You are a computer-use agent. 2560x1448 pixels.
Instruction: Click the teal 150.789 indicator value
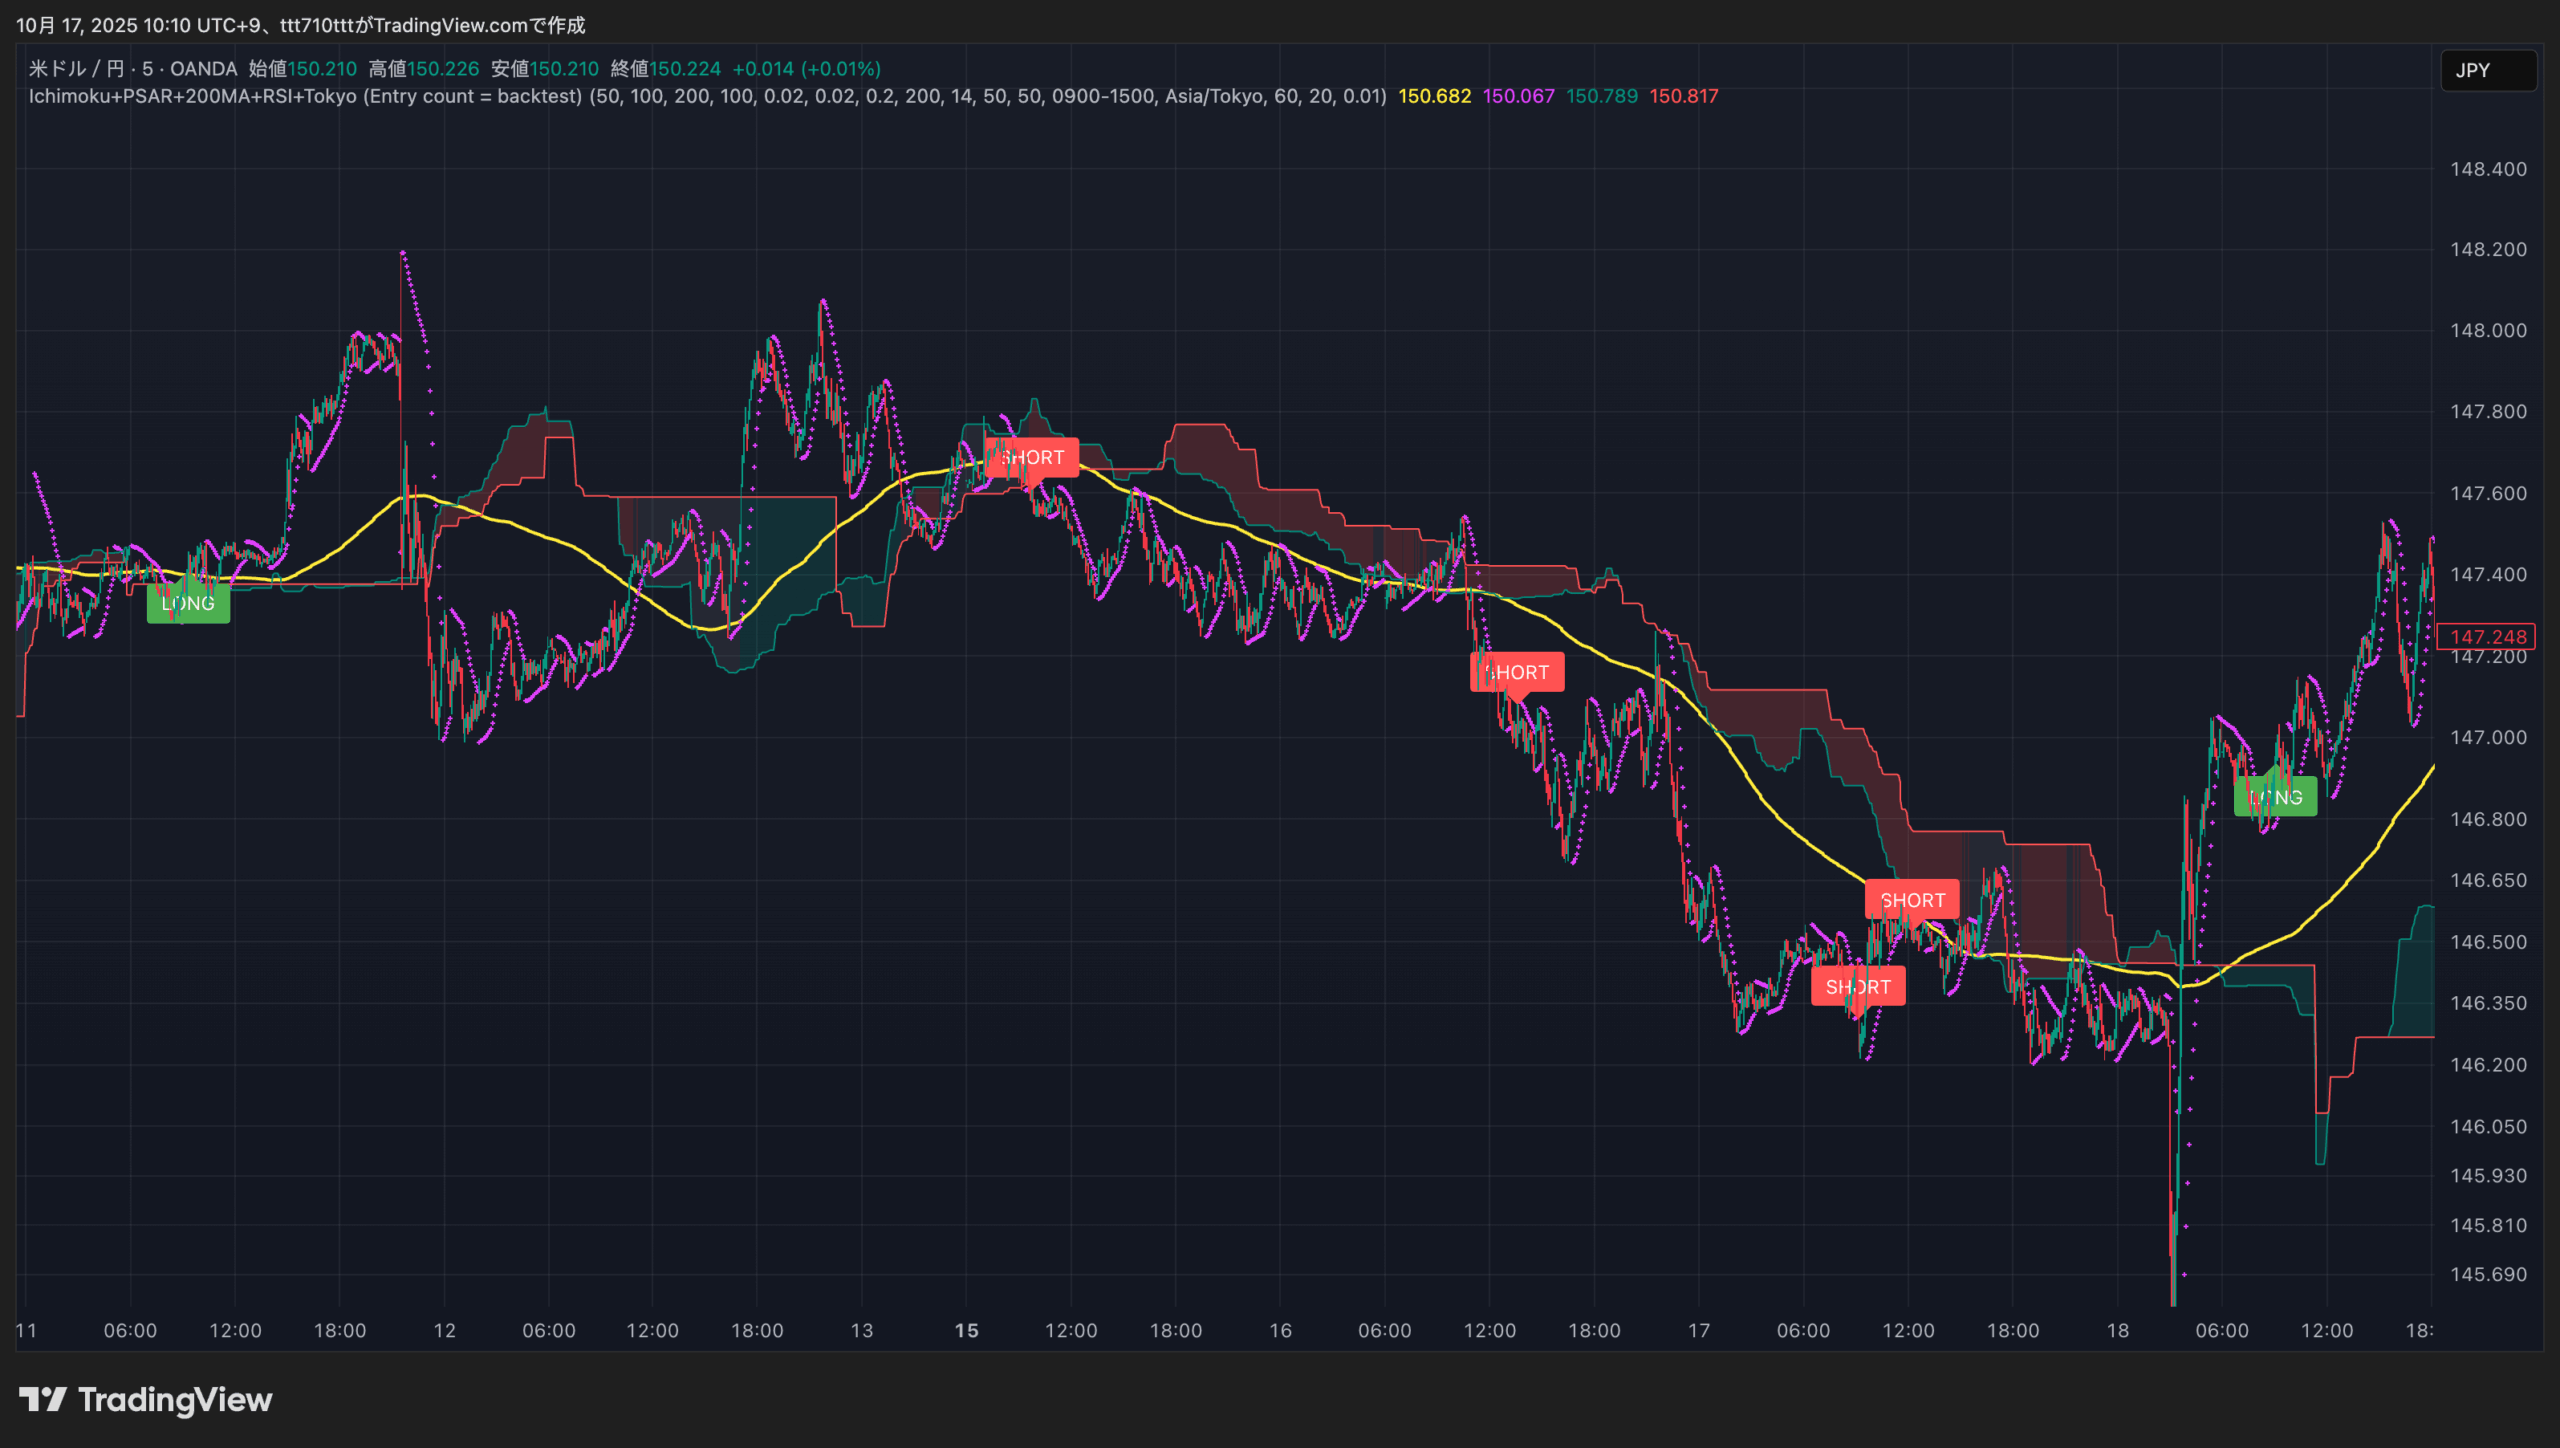pos(1601,97)
